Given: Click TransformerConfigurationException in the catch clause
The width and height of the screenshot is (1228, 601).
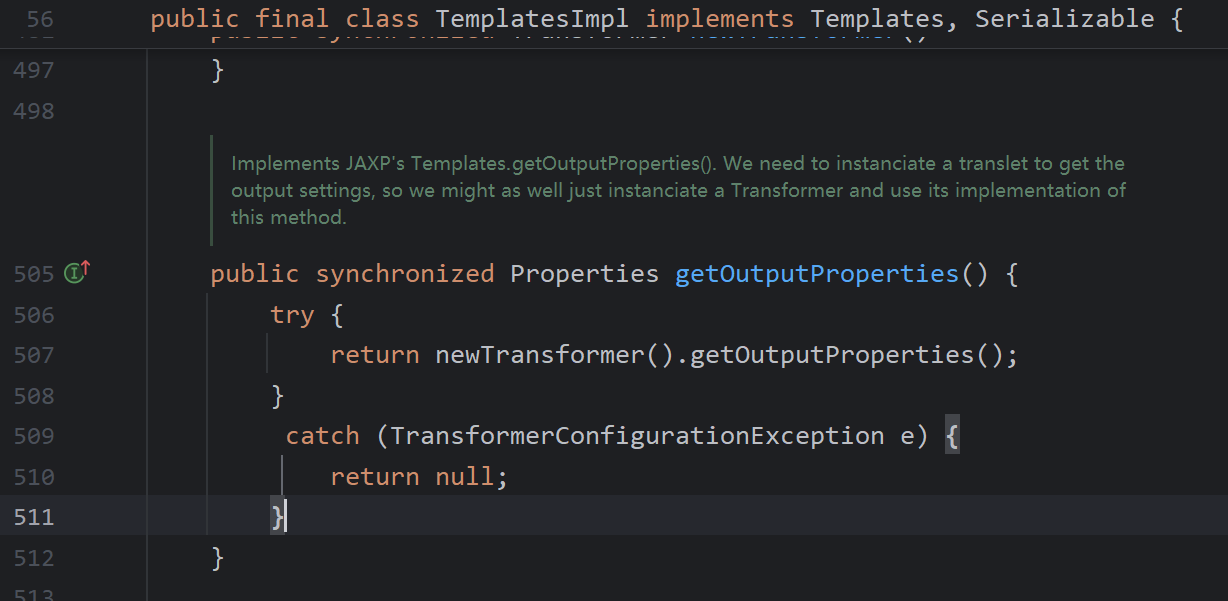Looking at the screenshot, I should (637, 436).
